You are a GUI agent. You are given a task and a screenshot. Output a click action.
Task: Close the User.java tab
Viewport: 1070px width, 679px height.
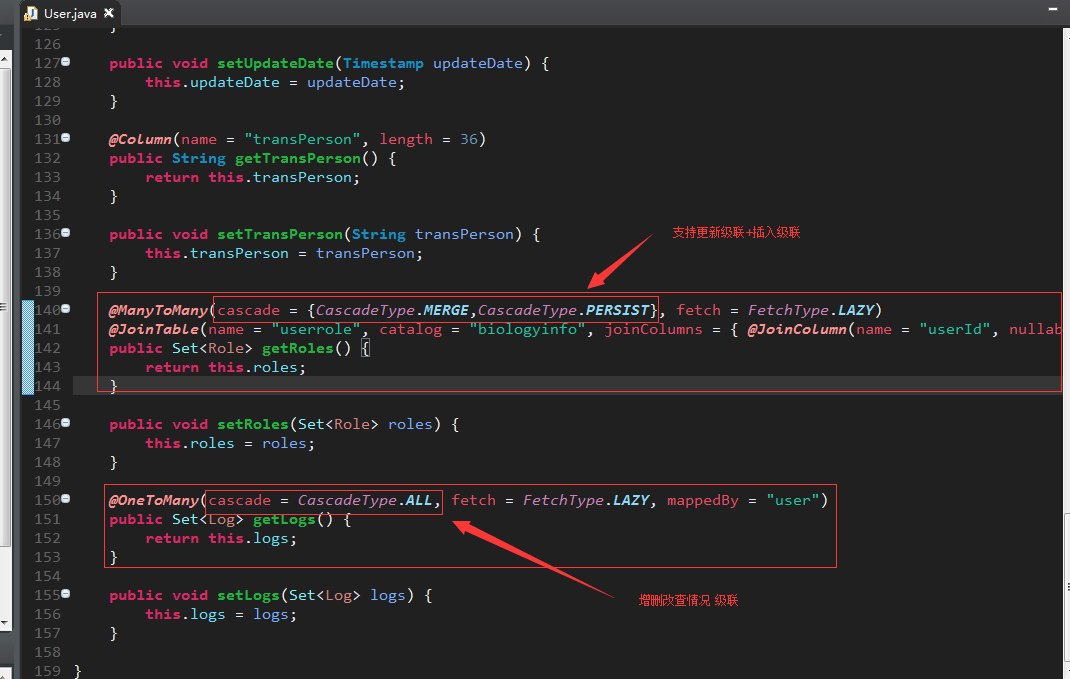(x=109, y=13)
